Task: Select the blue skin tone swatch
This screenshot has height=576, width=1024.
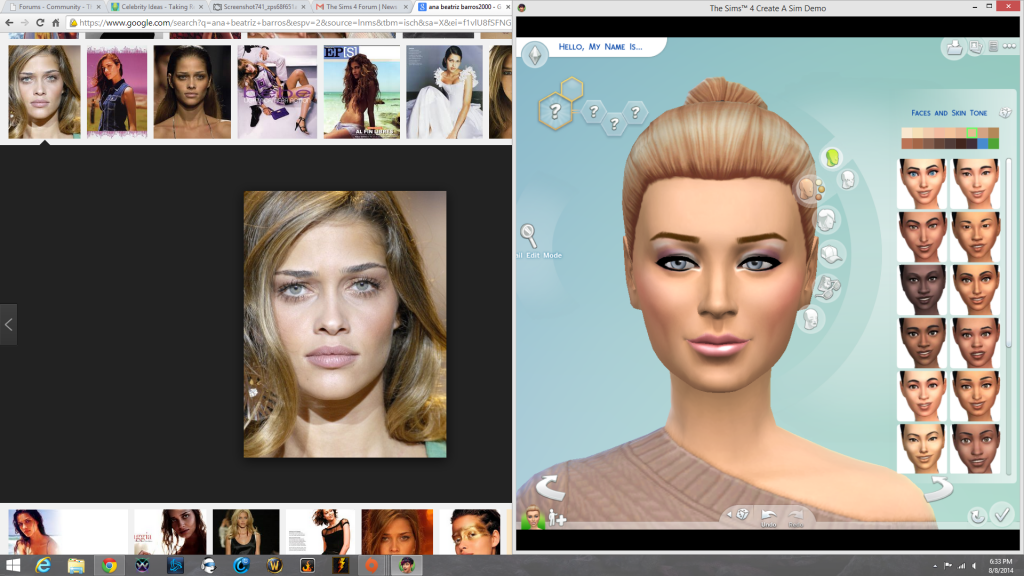Action: (x=982, y=144)
